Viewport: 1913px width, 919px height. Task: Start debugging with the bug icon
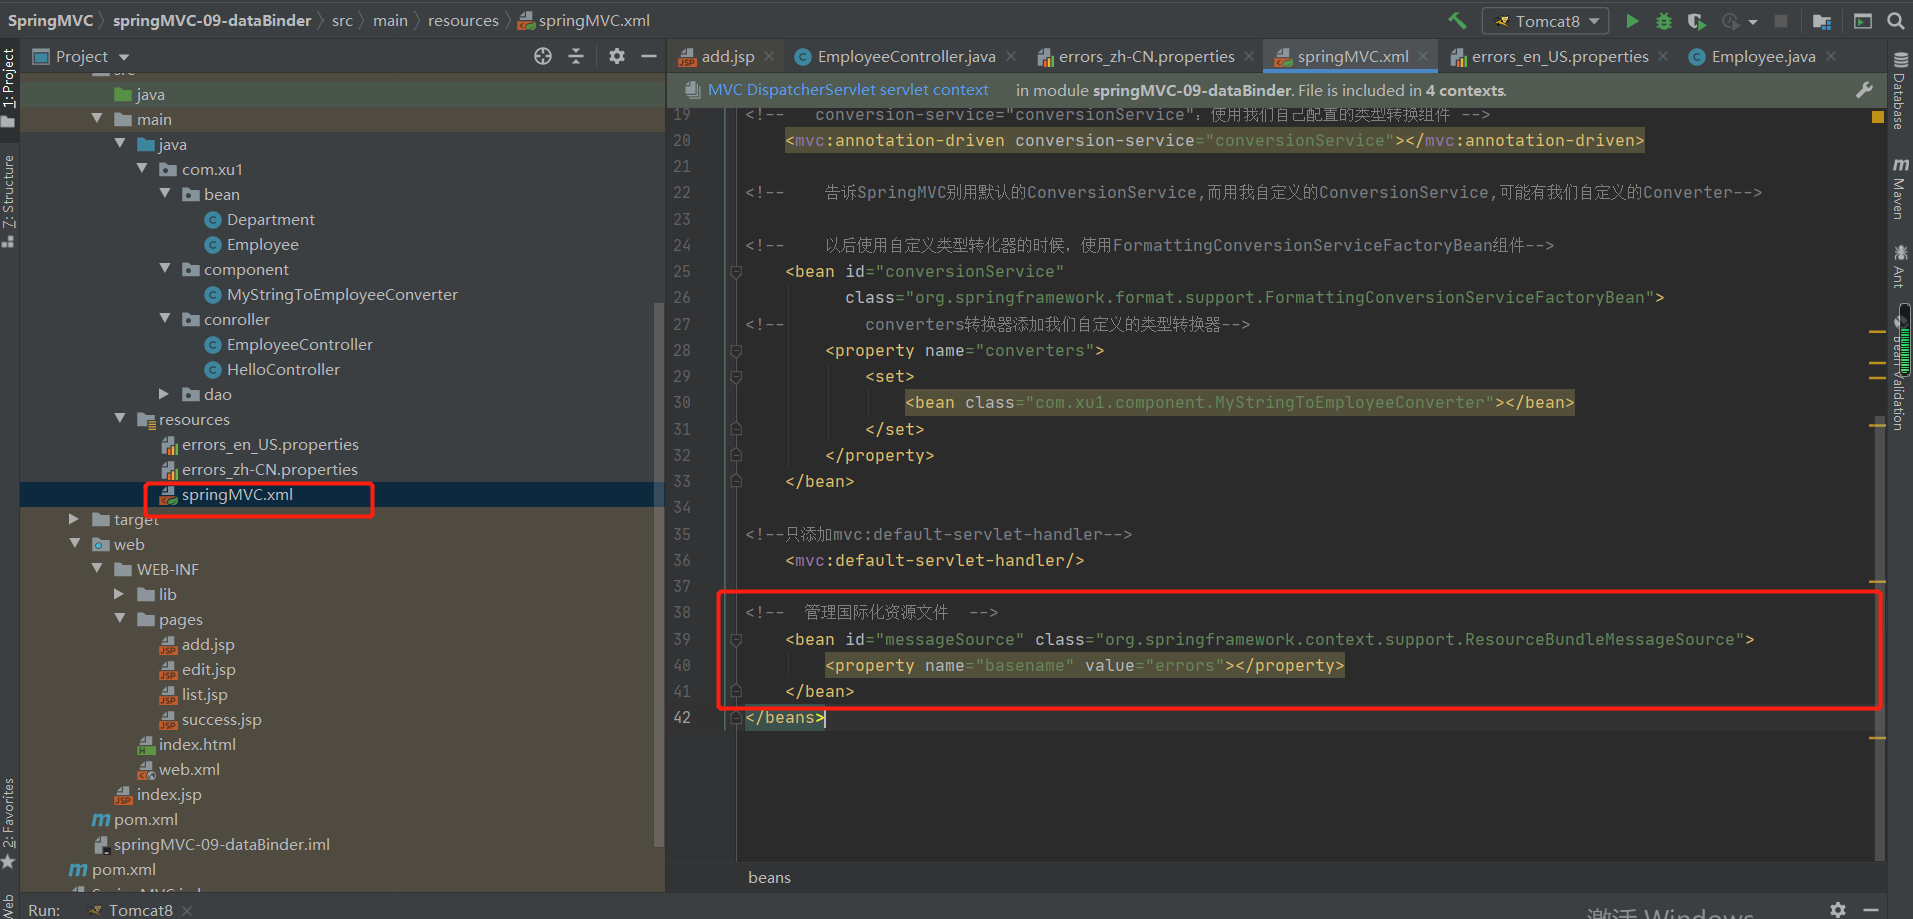(1664, 21)
